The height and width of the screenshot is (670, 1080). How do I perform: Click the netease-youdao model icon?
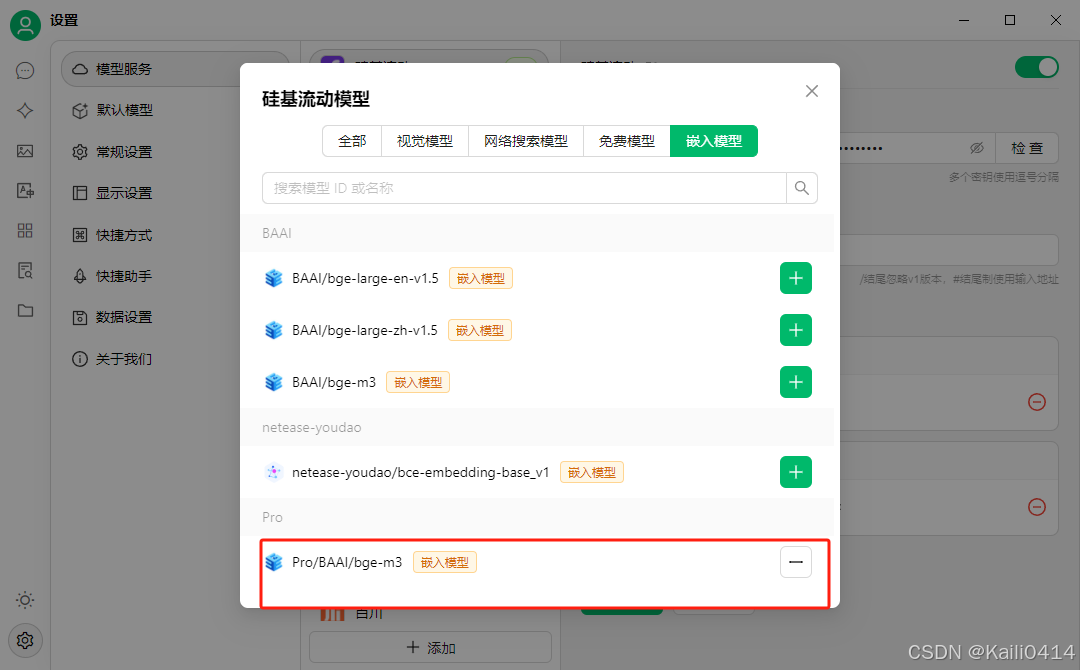[x=273, y=472]
